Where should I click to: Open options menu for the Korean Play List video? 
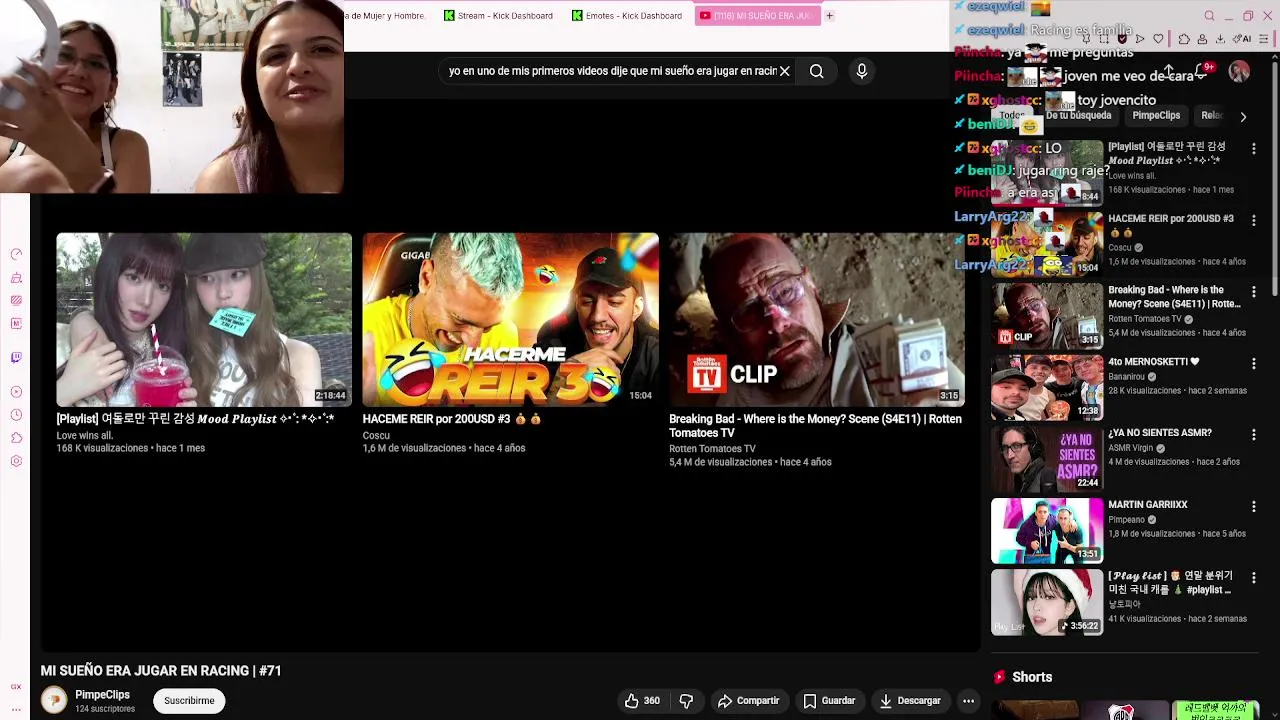click(1253, 578)
